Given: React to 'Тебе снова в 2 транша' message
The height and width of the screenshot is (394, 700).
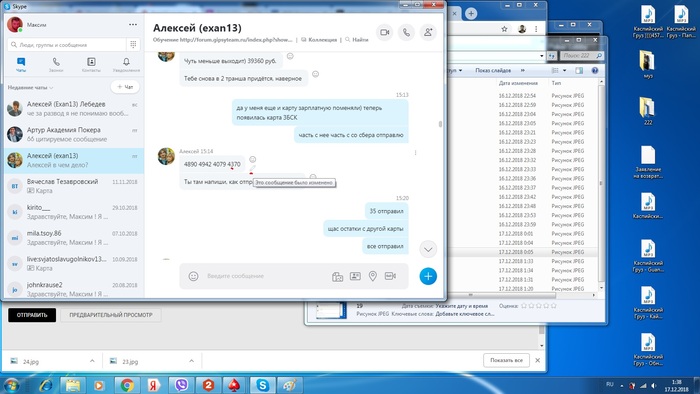Looking at the screenshot, I should pyautogui.click(x=316, y=74).
